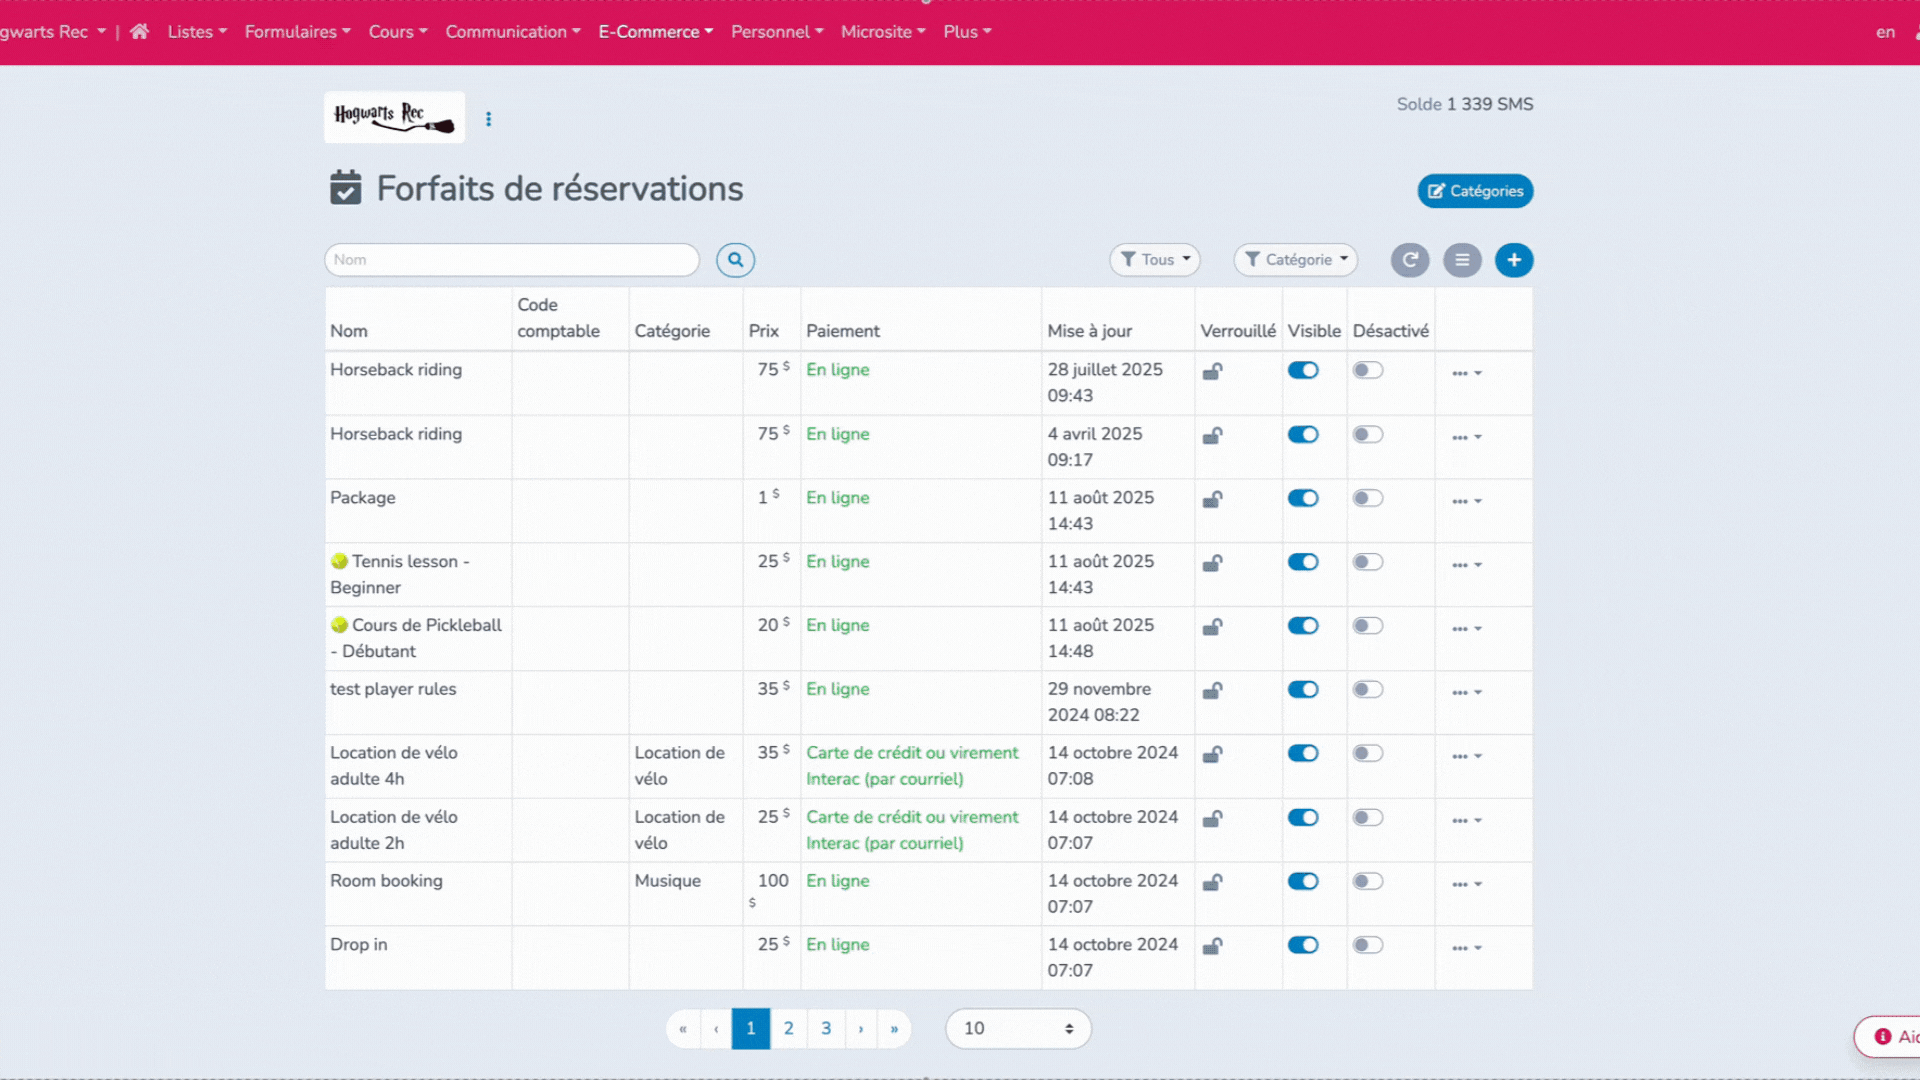Open actions menu for Tennis lesson row
This screenshot has height=1080, width=1920.
(x=1467, y=565)
